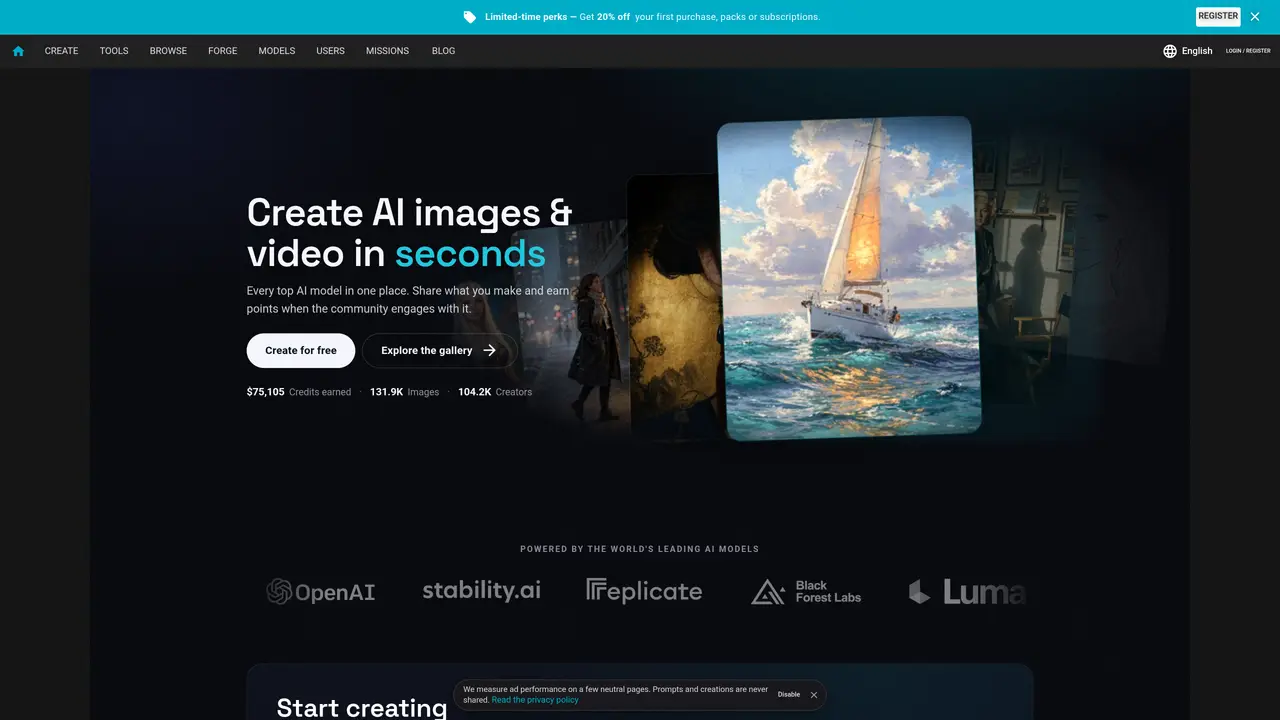1280x720 pixels.
Task: Click the Luma logo
Action: click(x=967, y=592)
